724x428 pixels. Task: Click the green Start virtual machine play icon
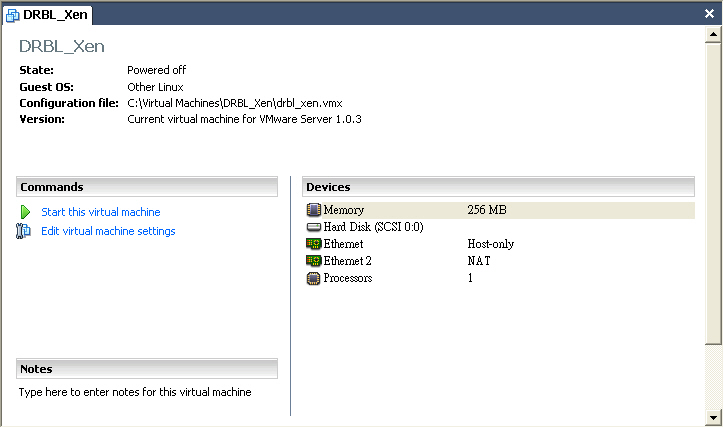25,212
